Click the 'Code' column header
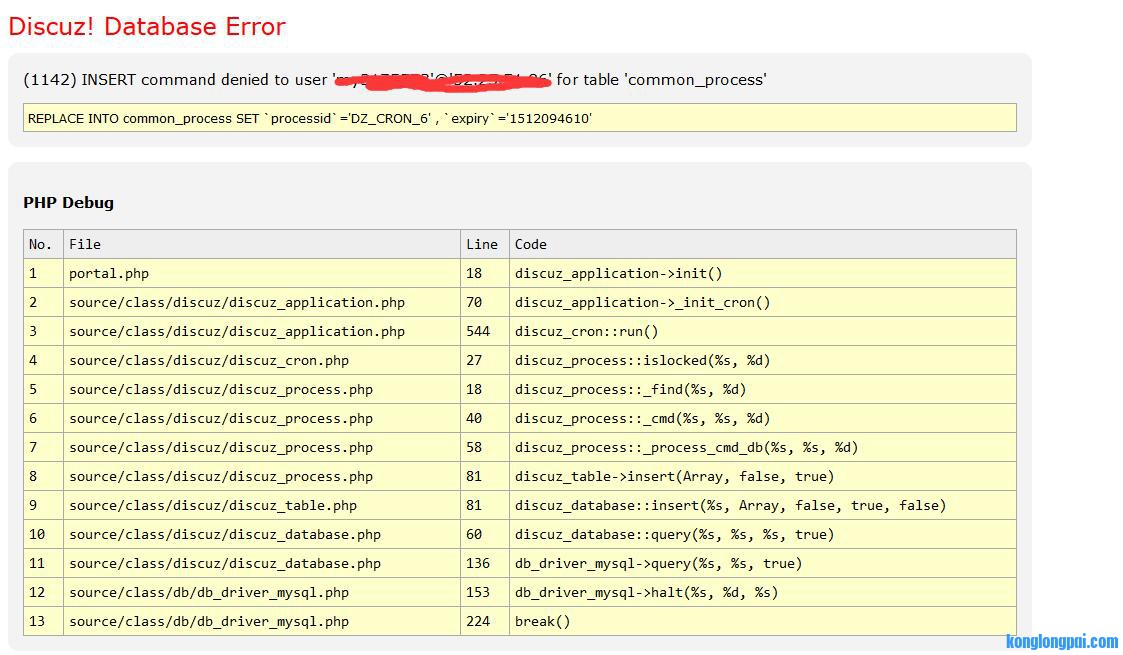Viewport: 1123px width, 655px height. pos(763,244)
